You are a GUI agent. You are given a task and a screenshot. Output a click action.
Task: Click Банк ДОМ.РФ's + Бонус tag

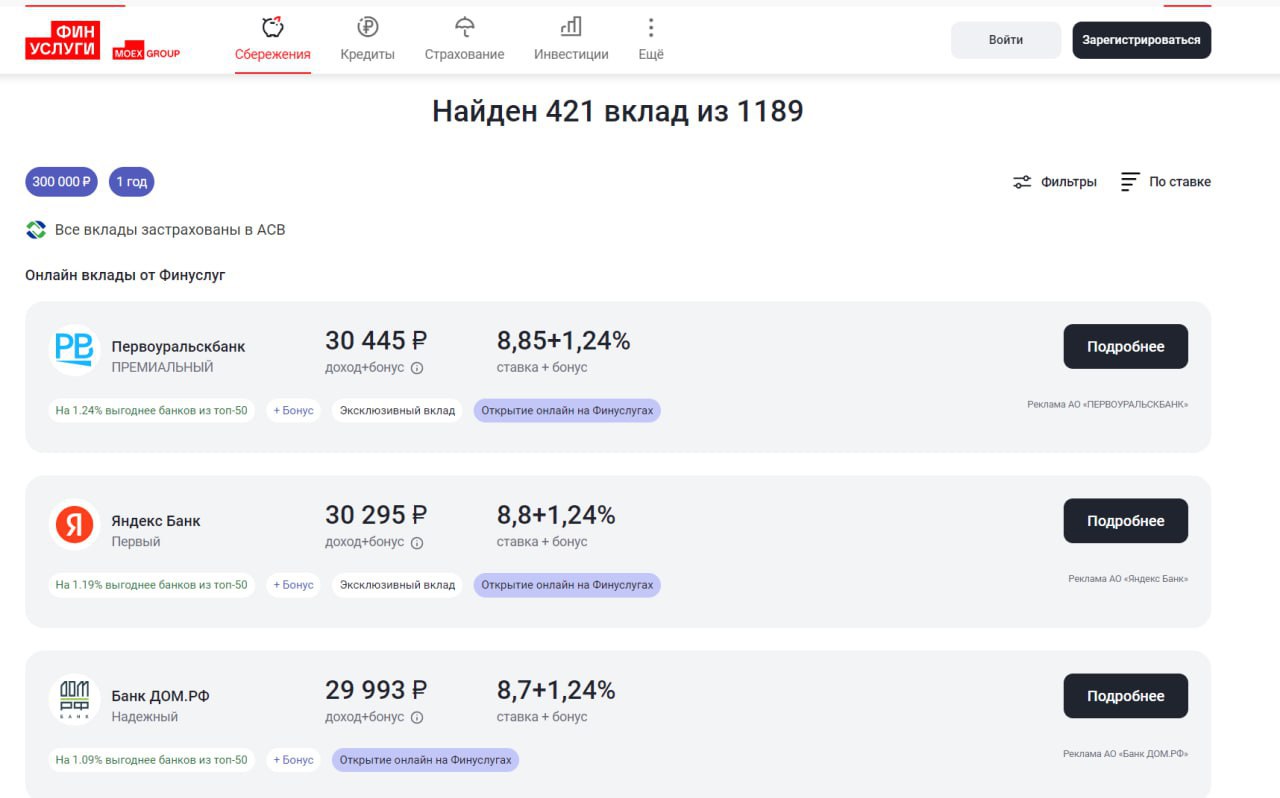pos(293,760)
